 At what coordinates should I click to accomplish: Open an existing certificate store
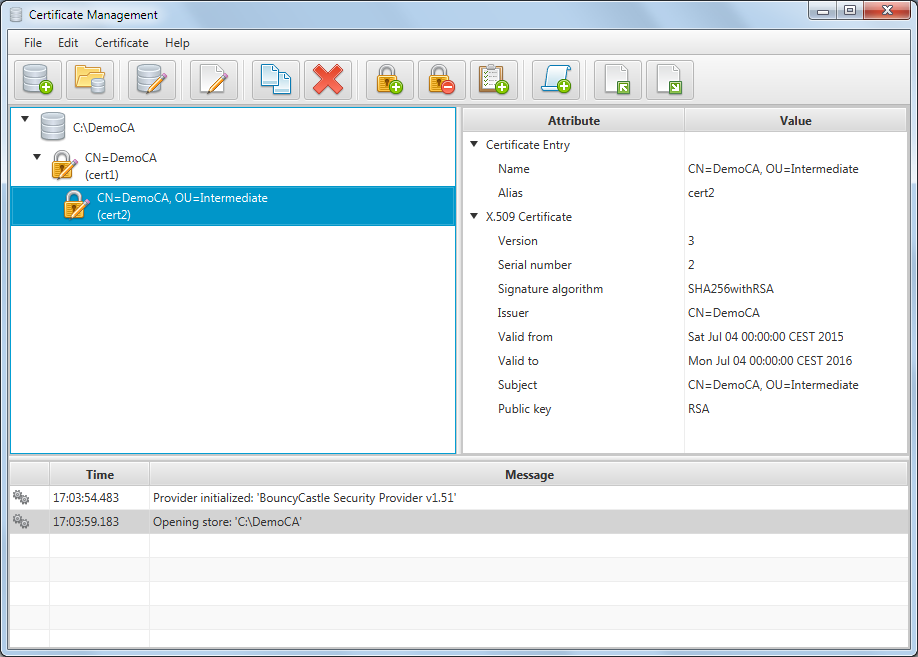(90, 80)
